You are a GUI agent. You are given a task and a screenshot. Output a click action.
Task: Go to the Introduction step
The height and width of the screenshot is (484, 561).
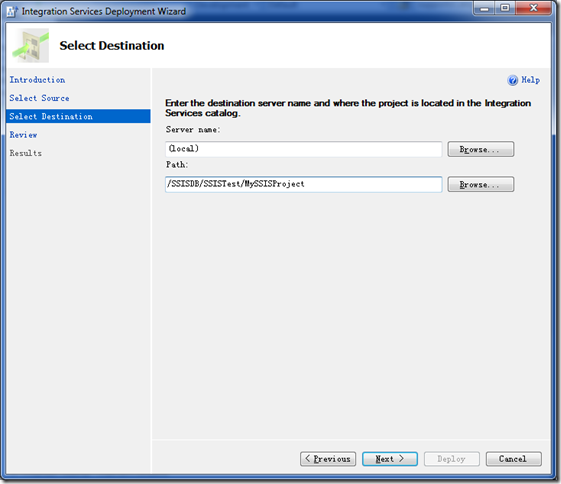pos(37,80)
